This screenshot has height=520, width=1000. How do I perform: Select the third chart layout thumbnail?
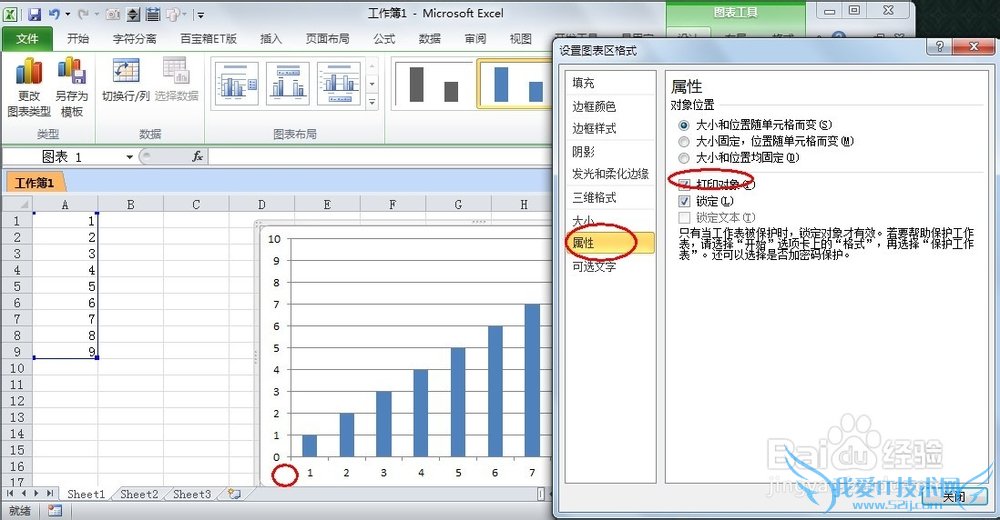[339, 84]
